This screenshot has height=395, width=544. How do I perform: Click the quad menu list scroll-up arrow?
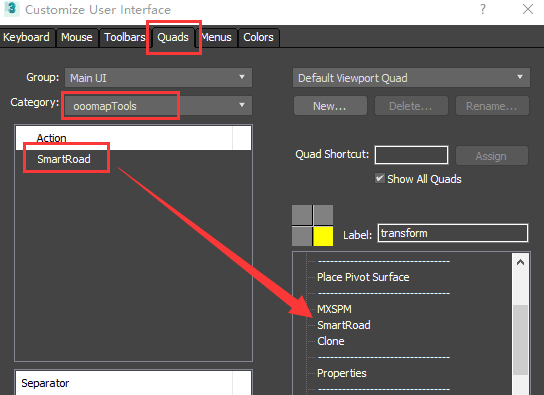tap(520, 263)
